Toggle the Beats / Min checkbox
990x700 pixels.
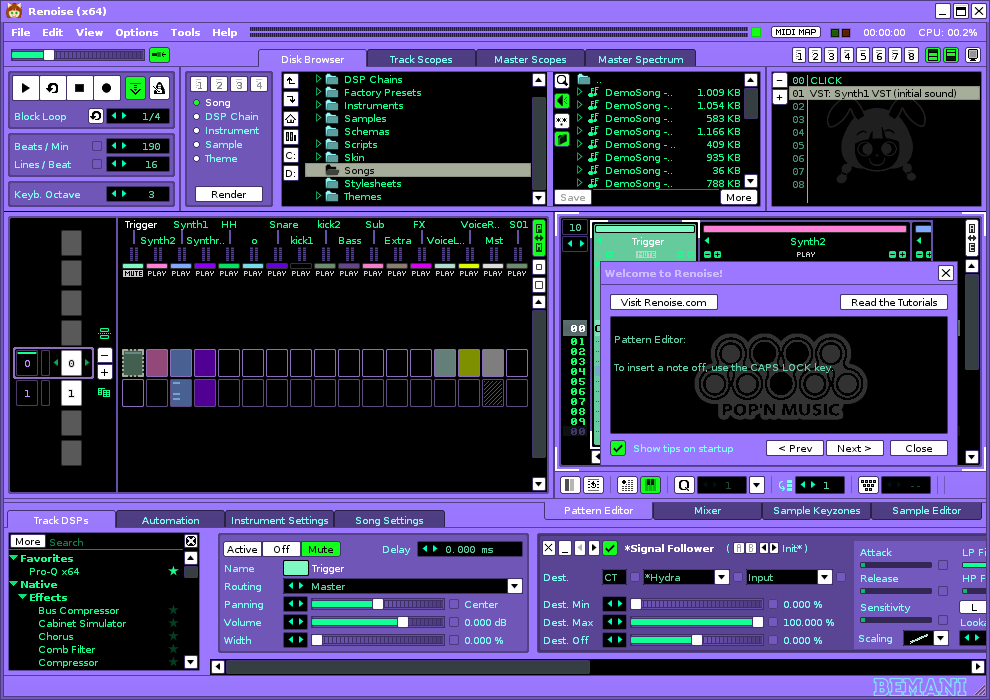97,146
